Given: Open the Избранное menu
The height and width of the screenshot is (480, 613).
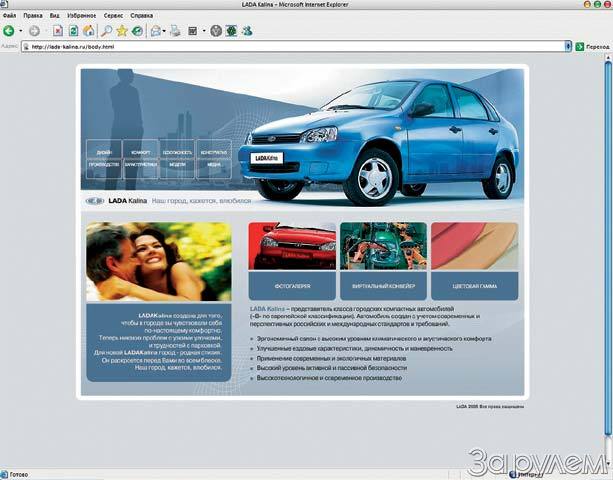Looking at the screenshot, I should pos(81,16).
